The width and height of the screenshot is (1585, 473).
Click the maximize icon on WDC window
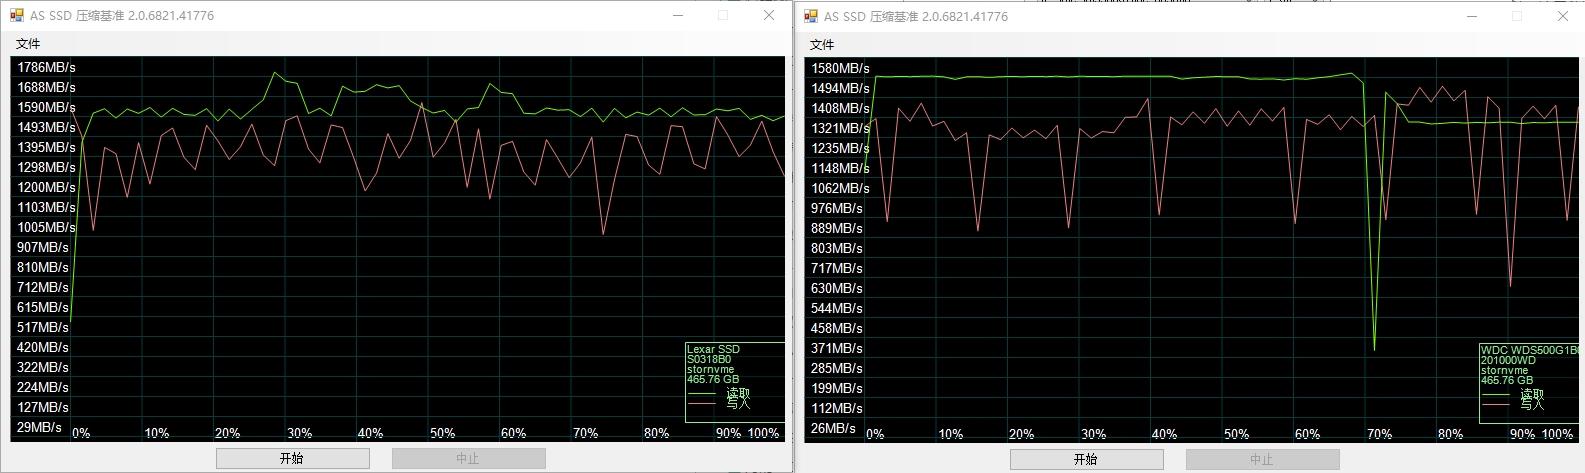1517,16
